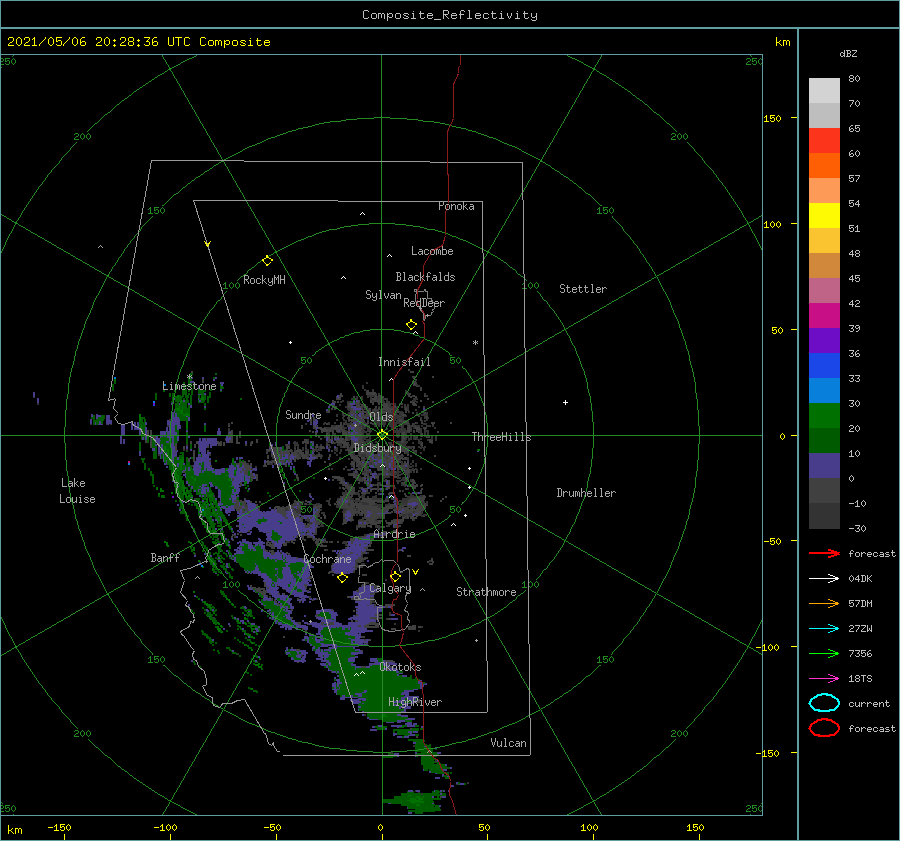900x841 pixels.
Task: Click the RockyMH label
Action: 264,280
